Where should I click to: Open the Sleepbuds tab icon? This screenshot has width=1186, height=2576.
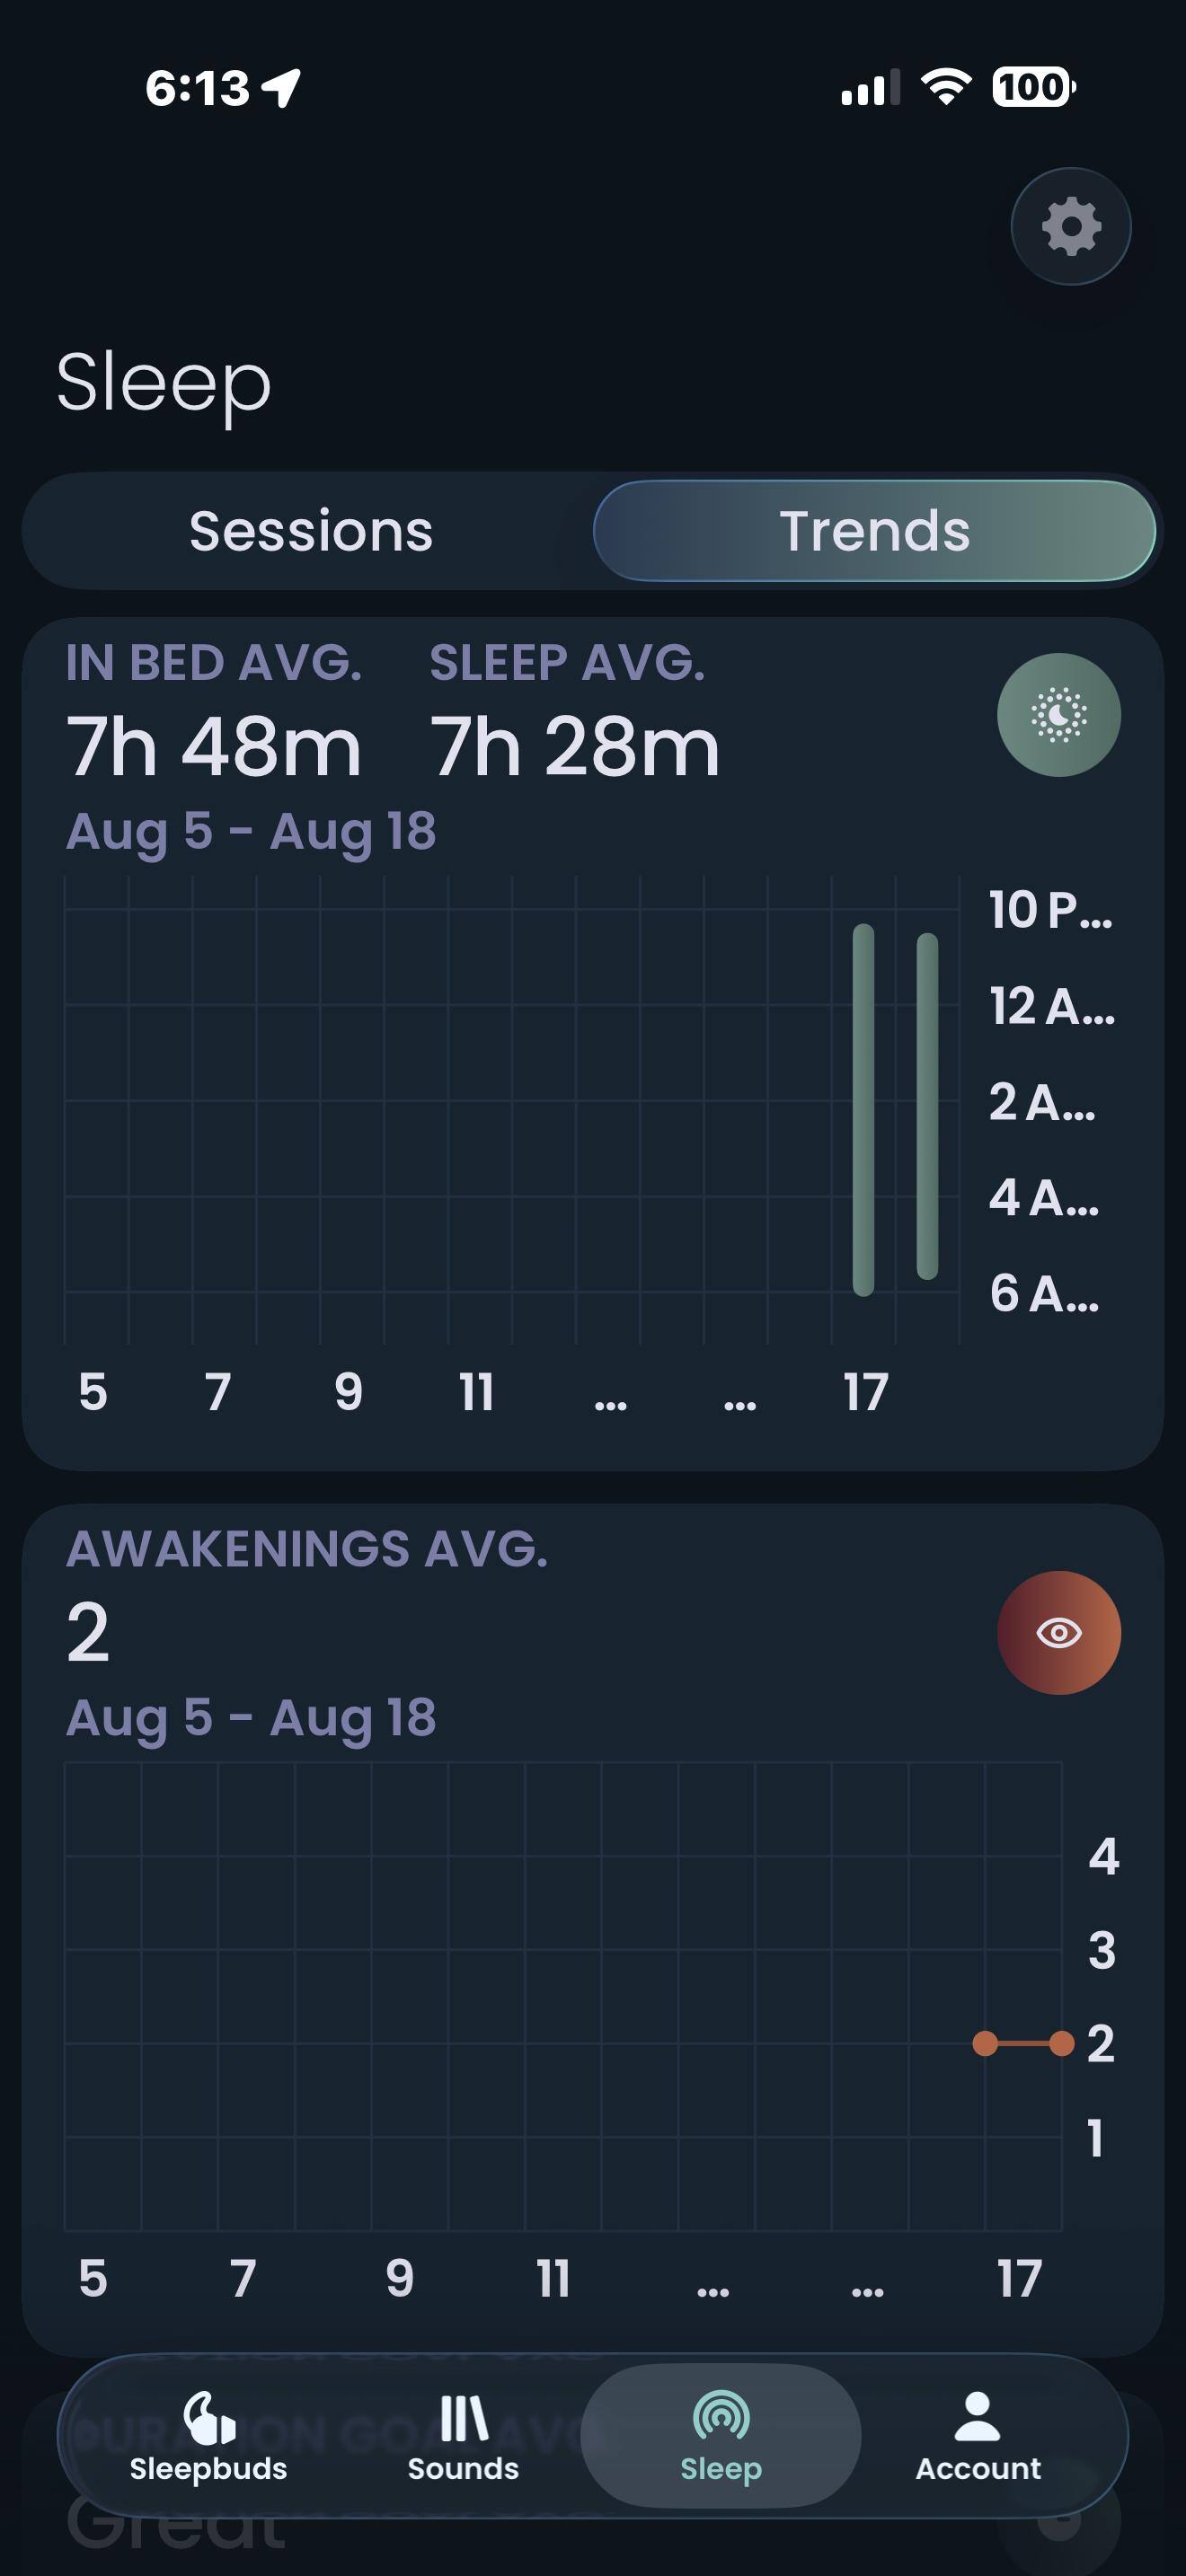pyautogui.click(x=209, y=2417)
